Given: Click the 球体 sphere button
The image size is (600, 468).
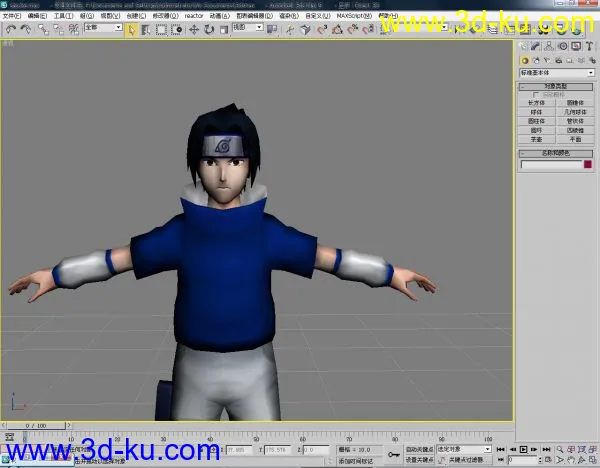Looking at the screenshot, I should coord(536,112).
